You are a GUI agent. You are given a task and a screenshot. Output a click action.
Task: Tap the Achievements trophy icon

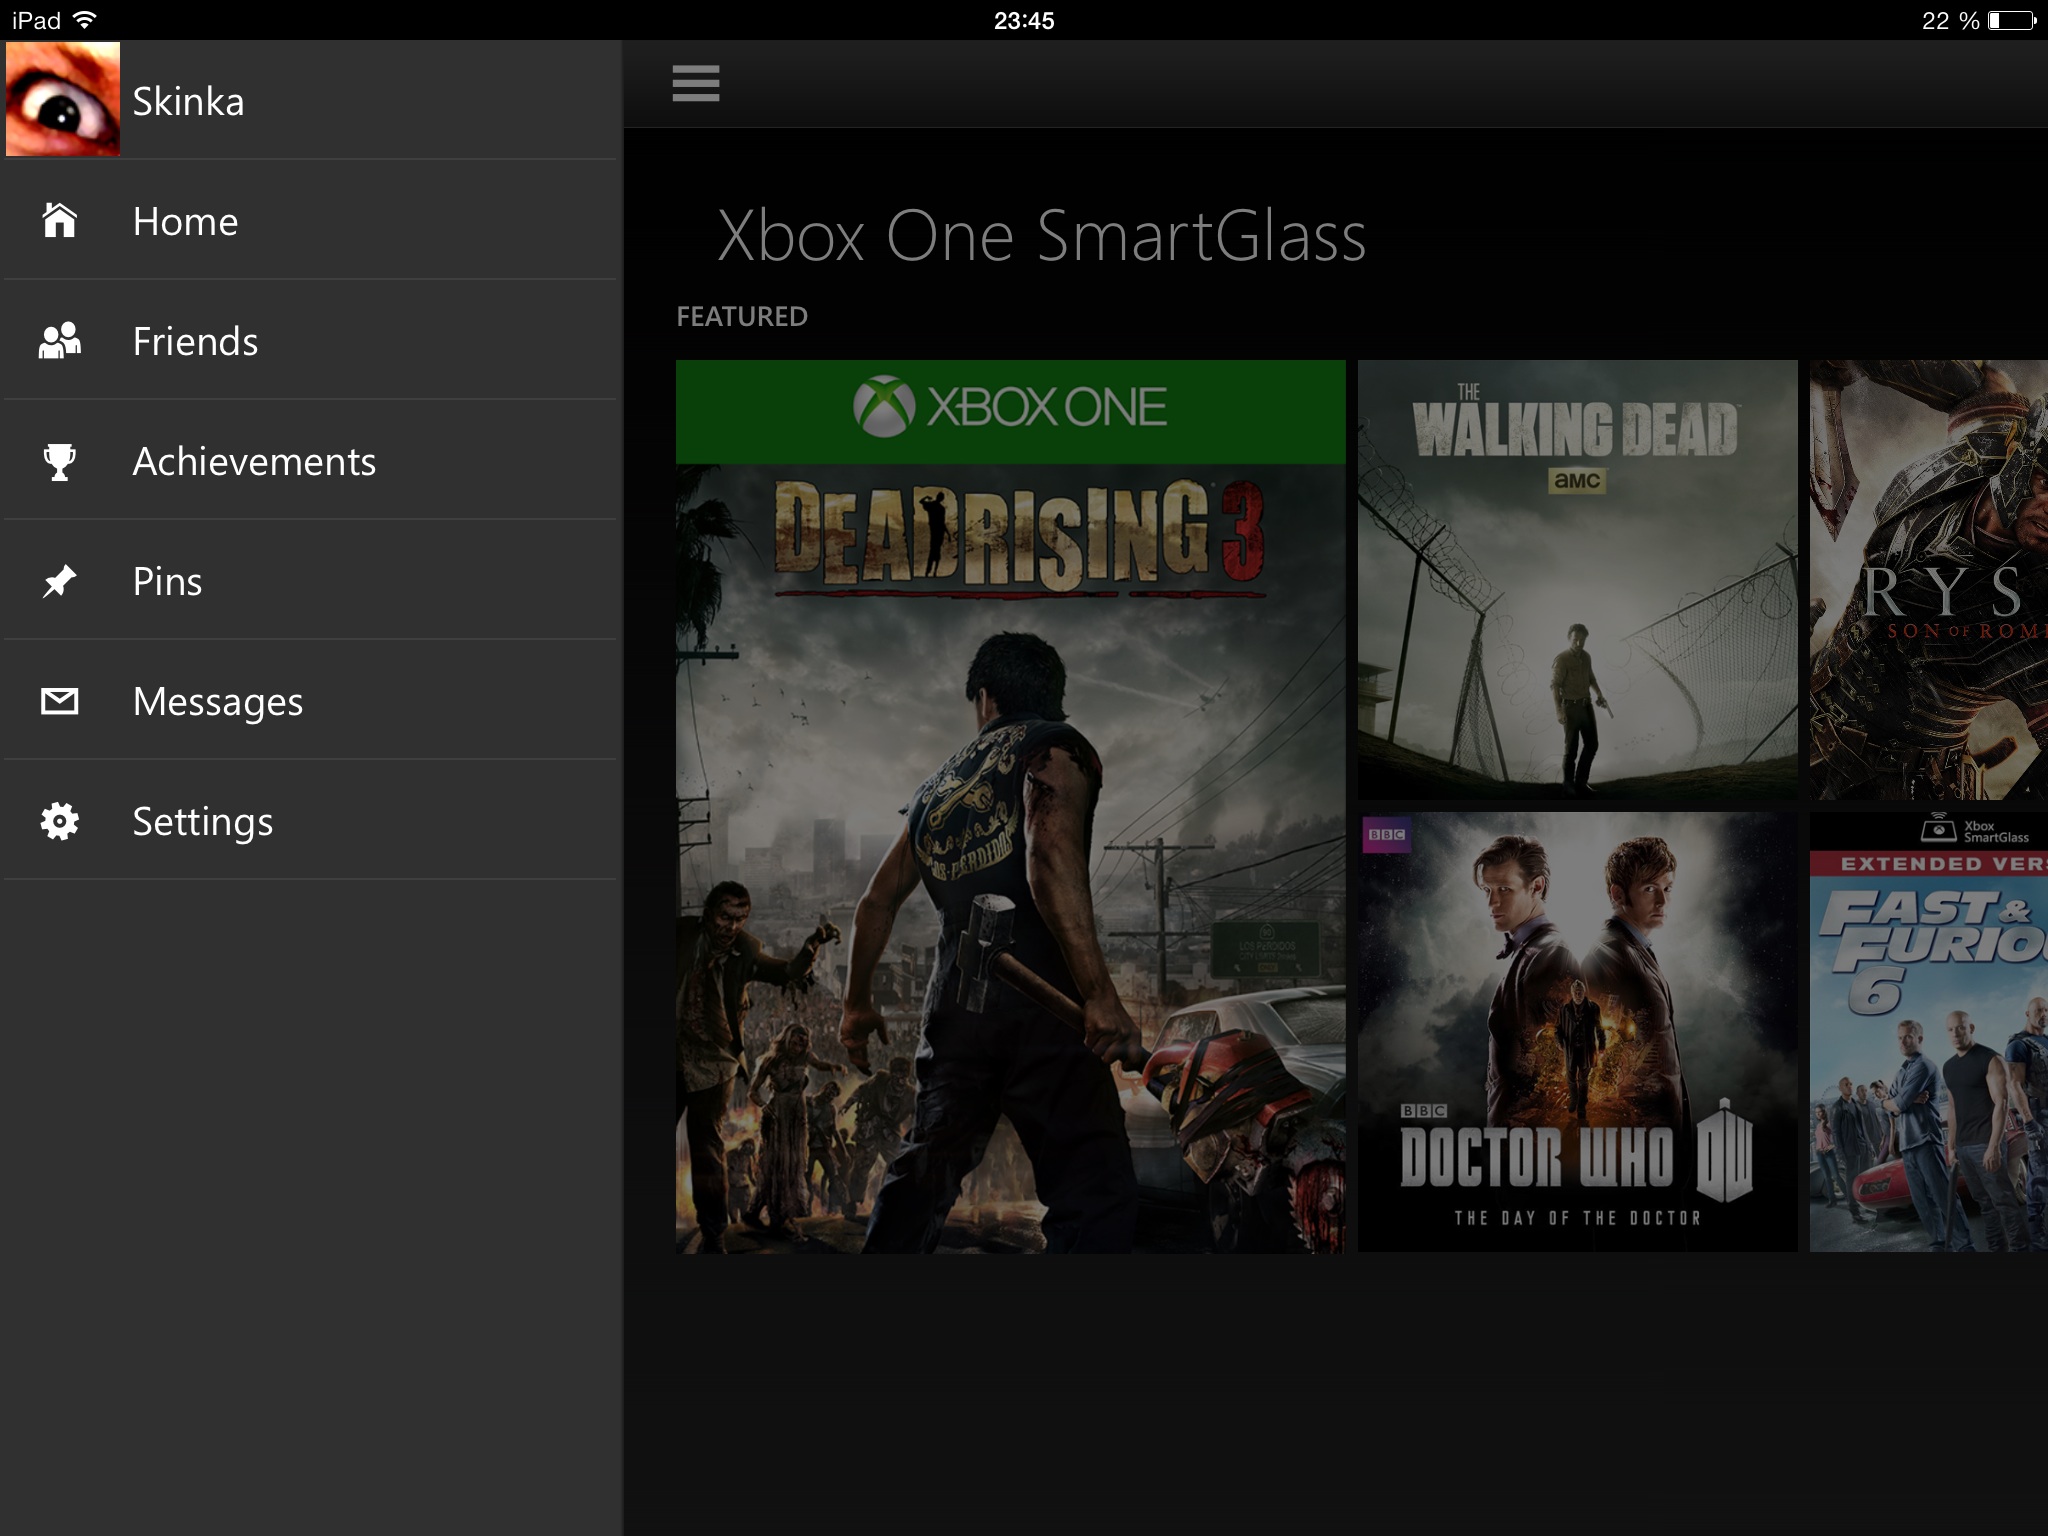pos(60,461)
